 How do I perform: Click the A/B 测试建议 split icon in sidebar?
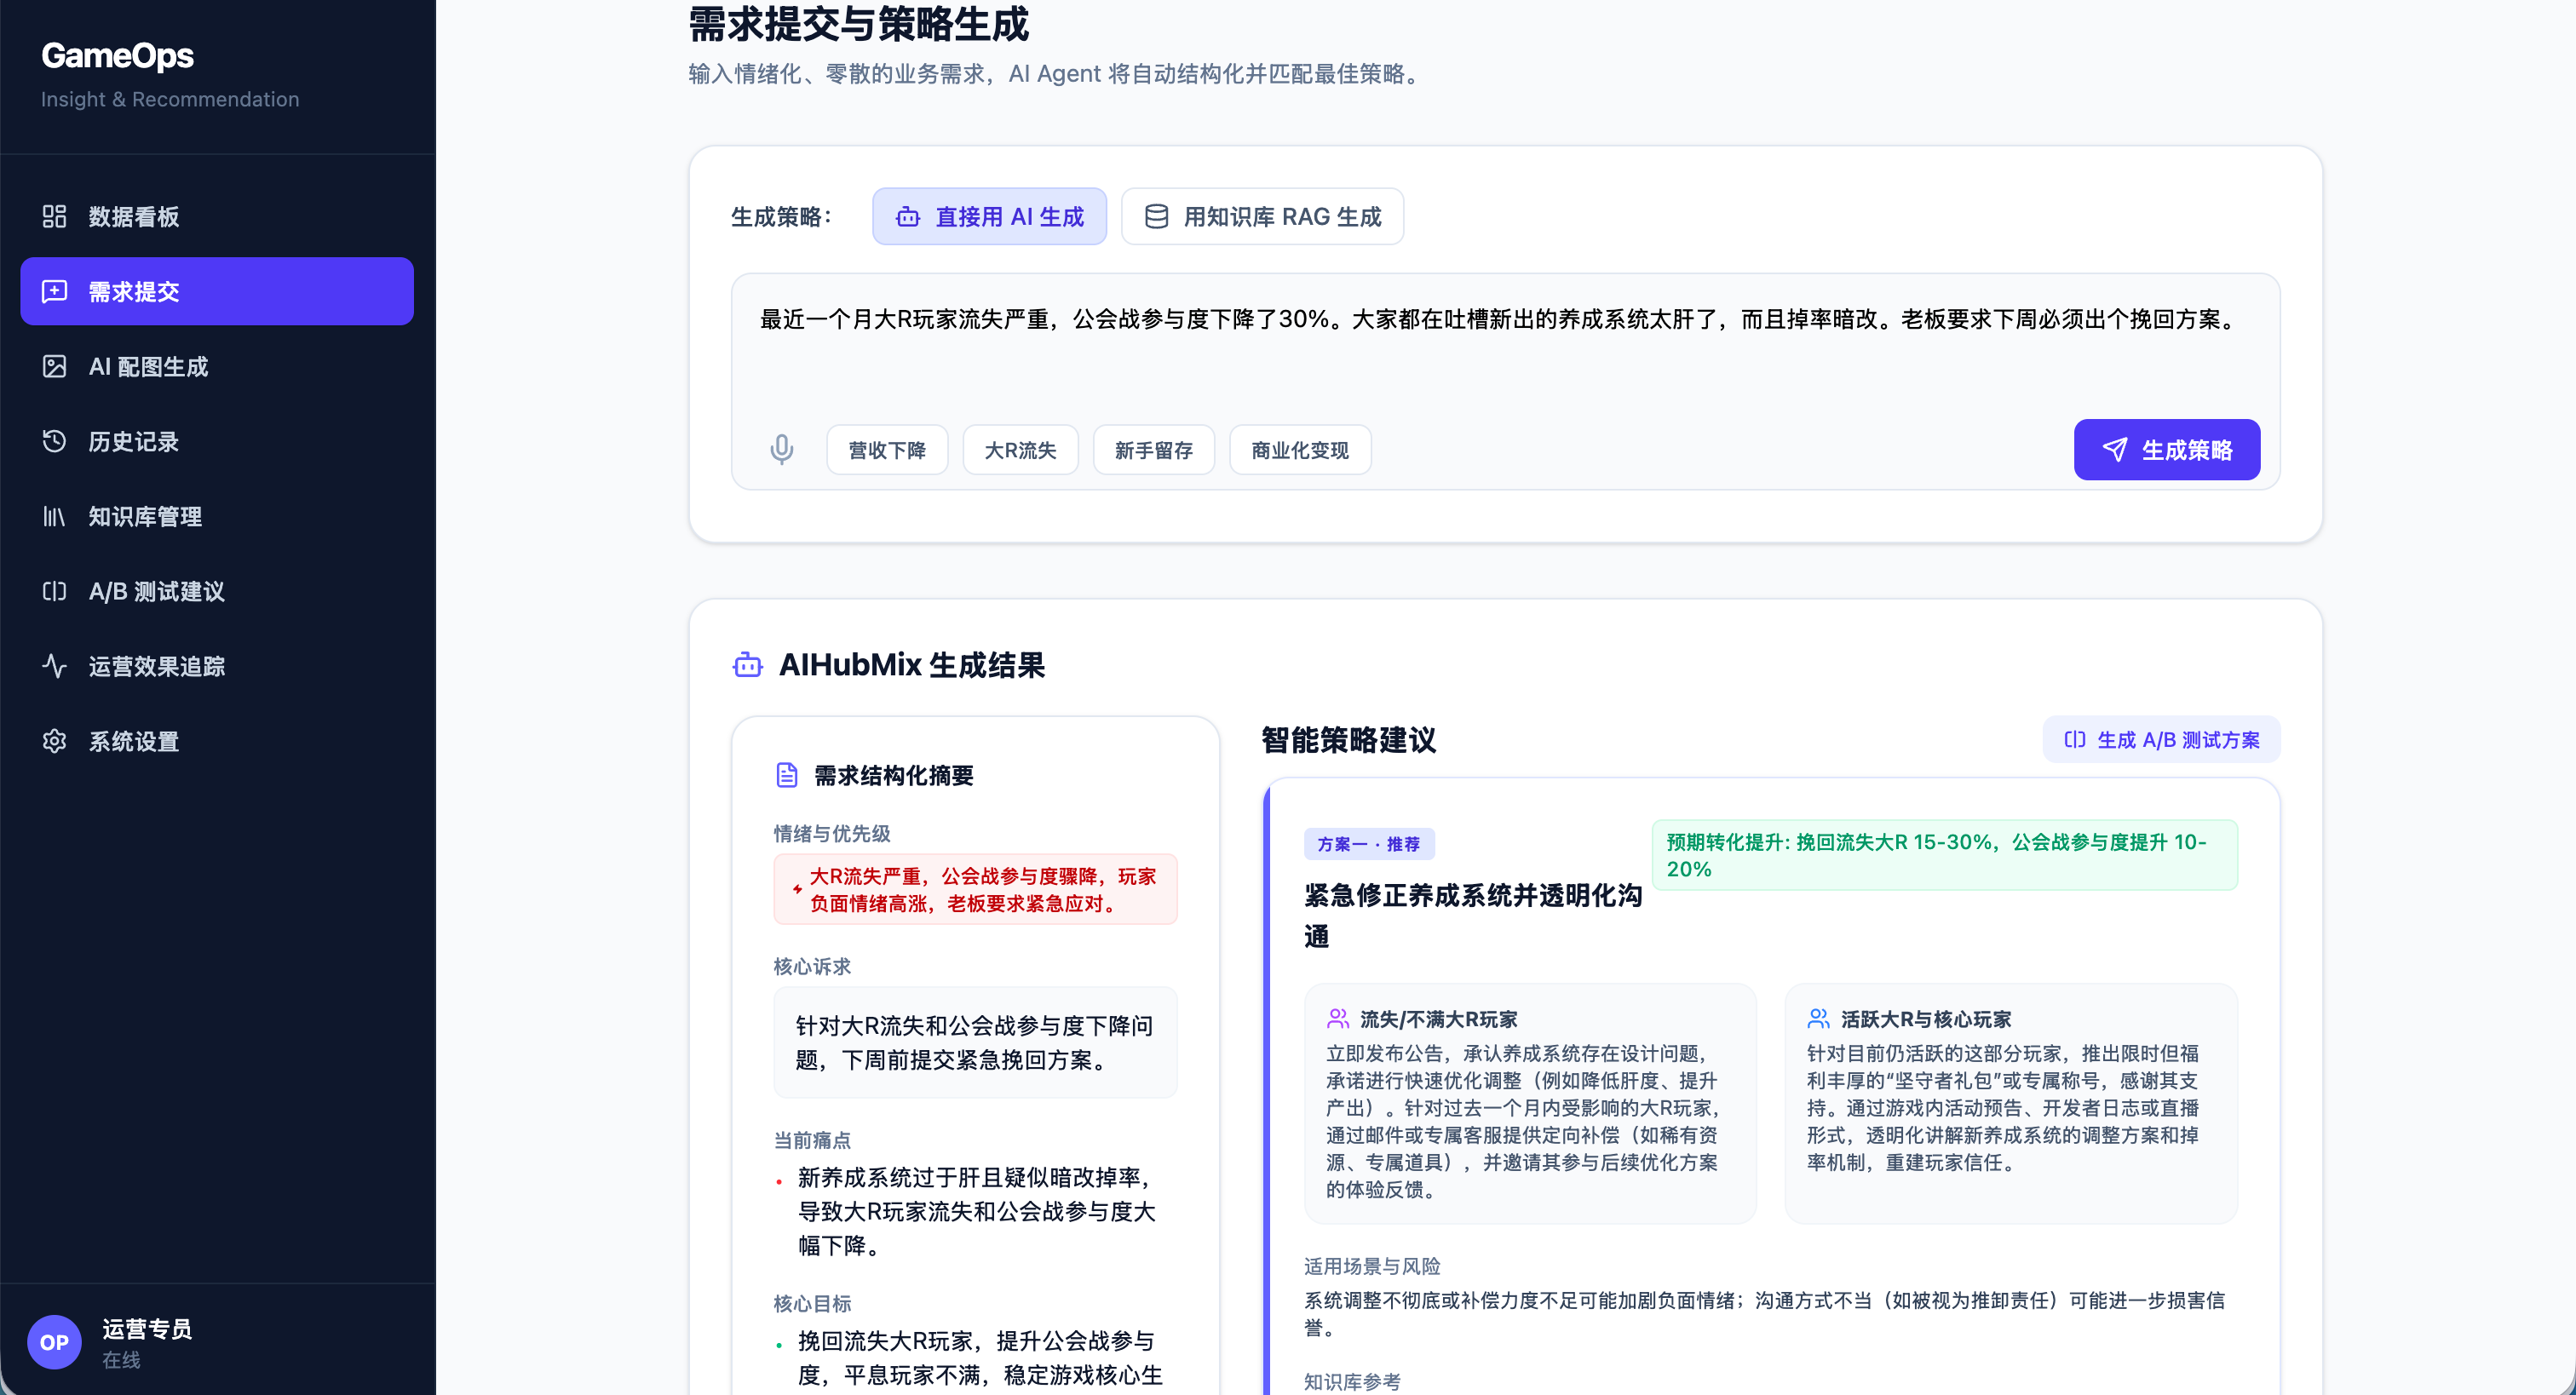pos(54,591)
